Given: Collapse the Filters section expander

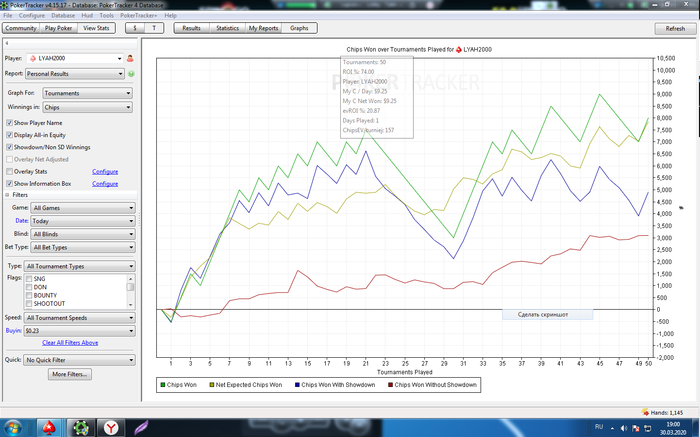Looking at the screenshot, I should [x=7, y=195].
